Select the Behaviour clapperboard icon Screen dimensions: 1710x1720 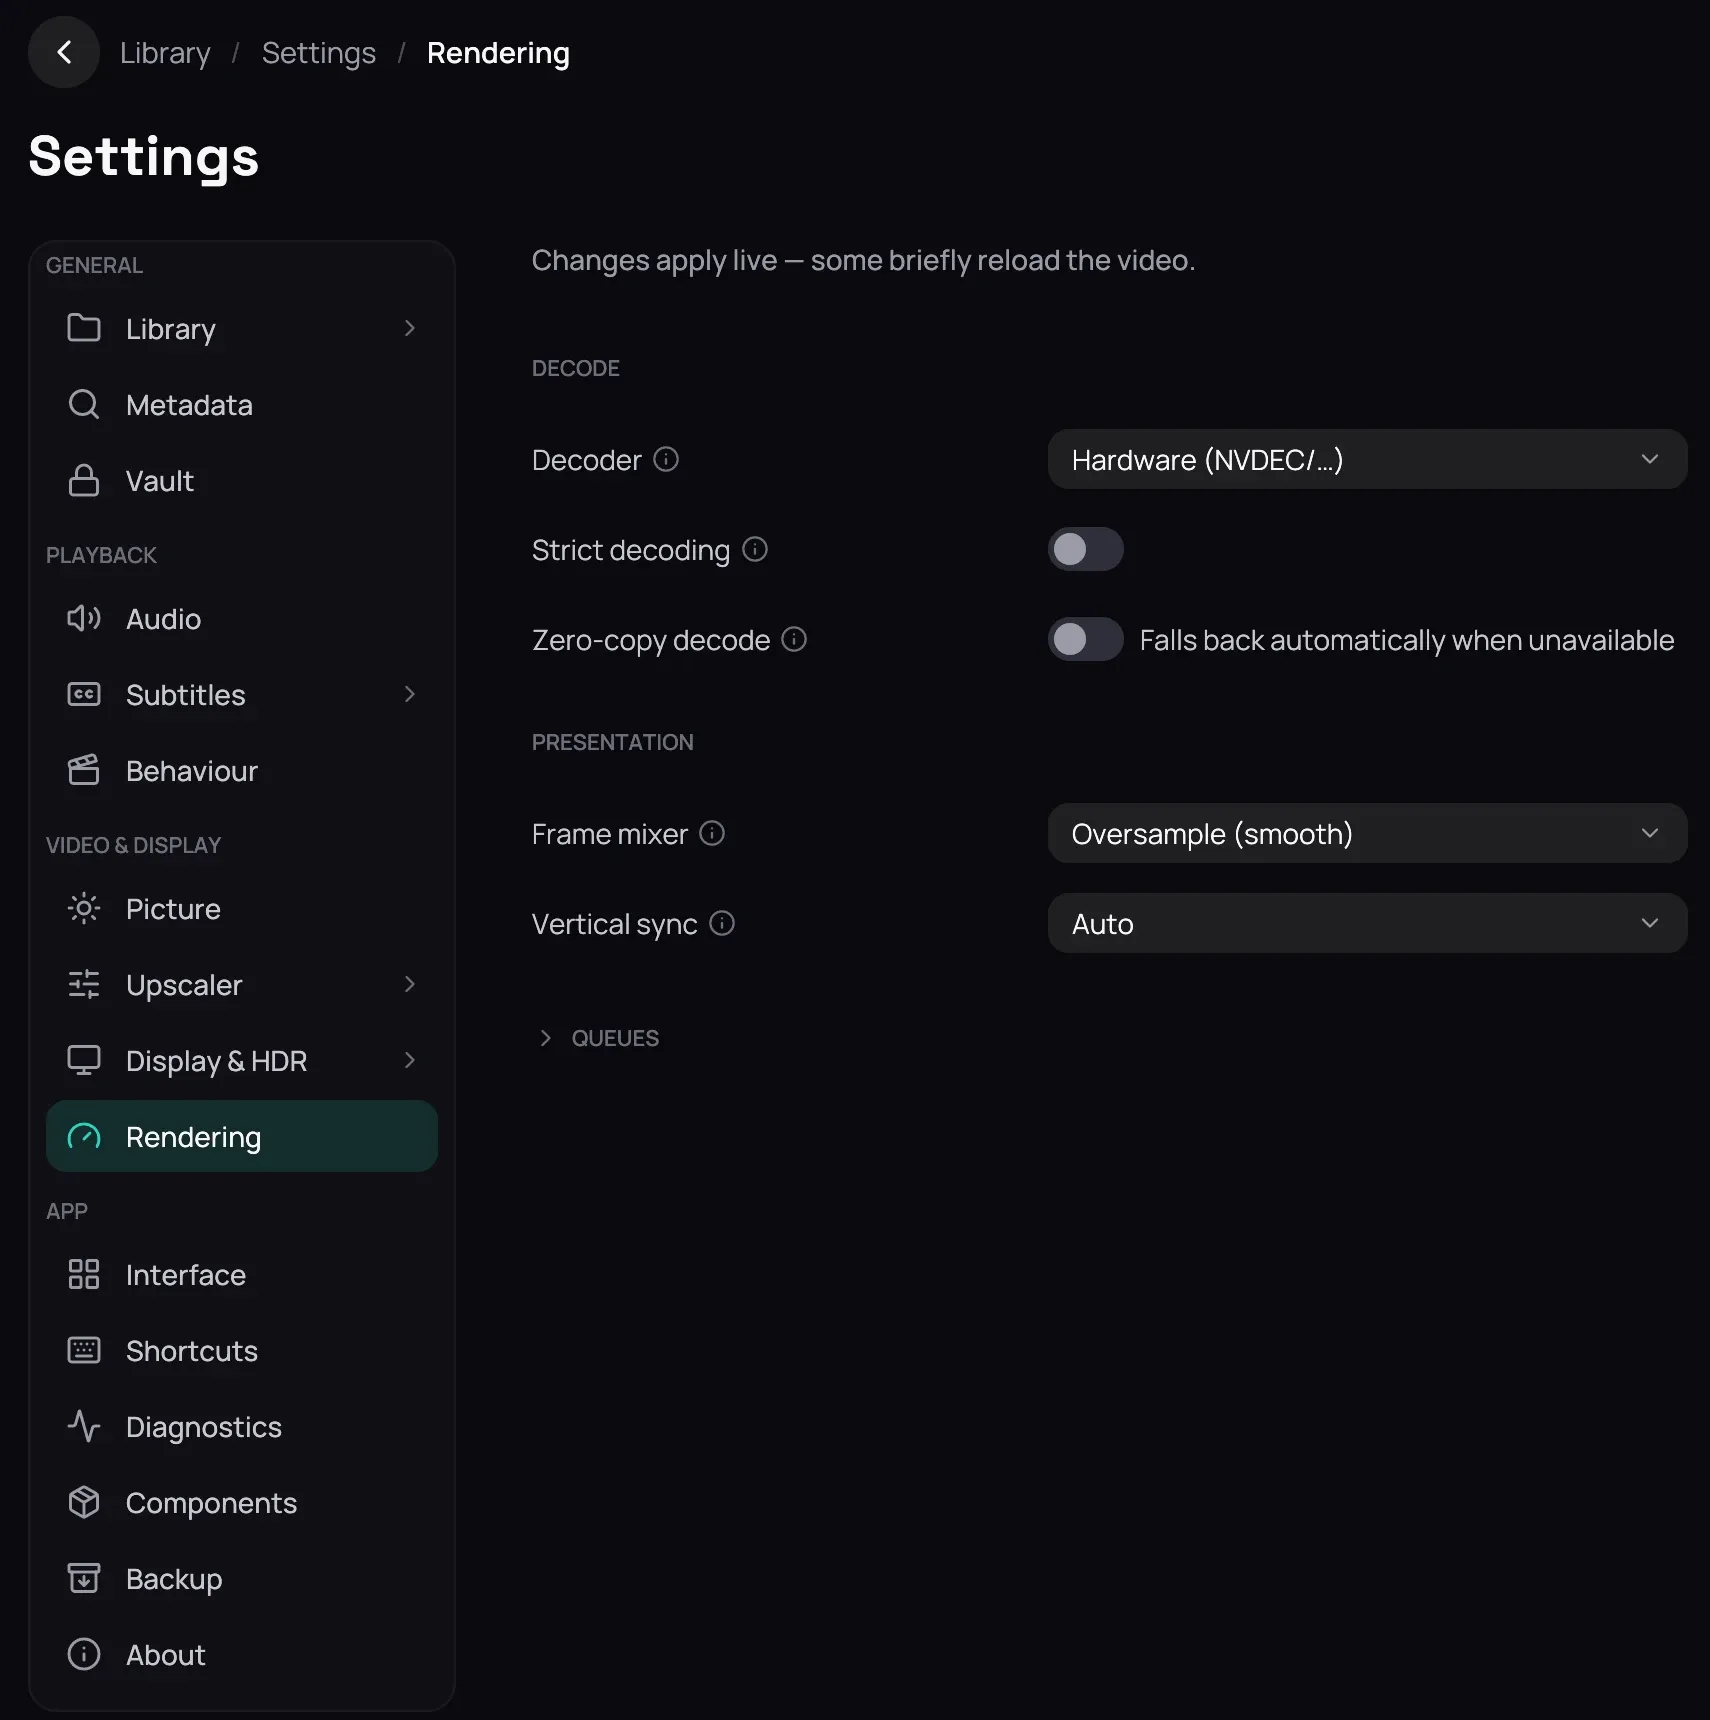pos(84,770)
